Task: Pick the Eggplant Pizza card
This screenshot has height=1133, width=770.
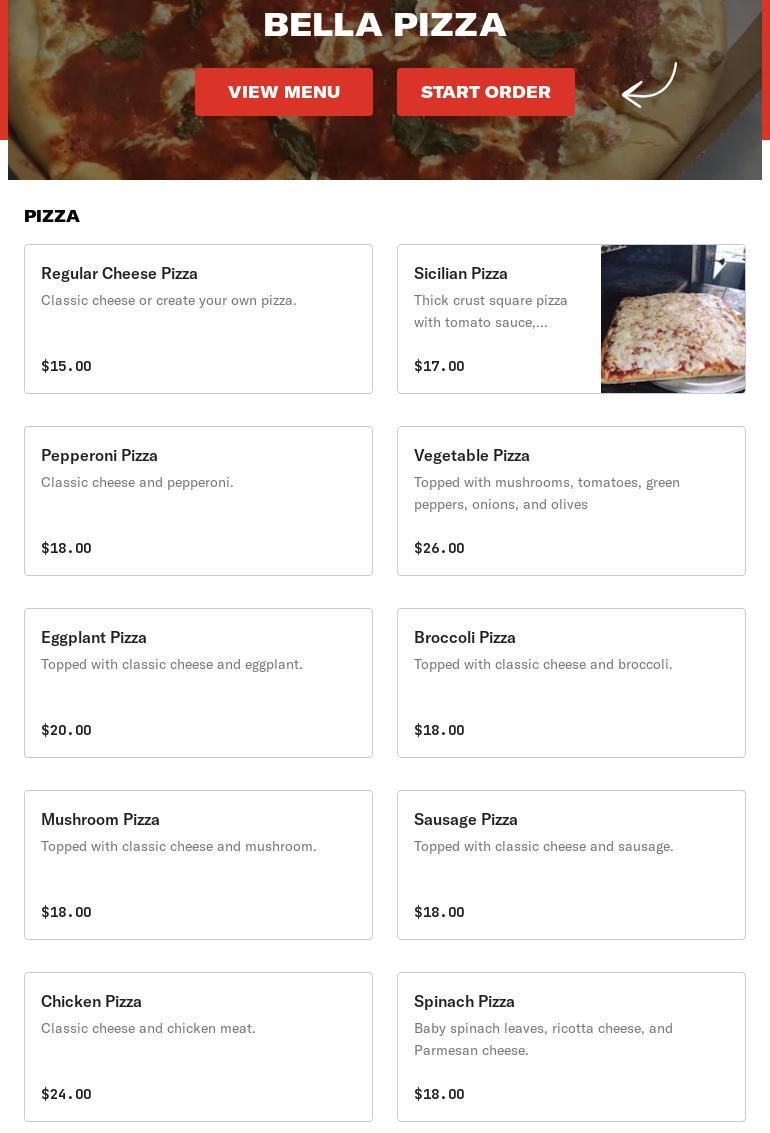Action: (199, 683)
